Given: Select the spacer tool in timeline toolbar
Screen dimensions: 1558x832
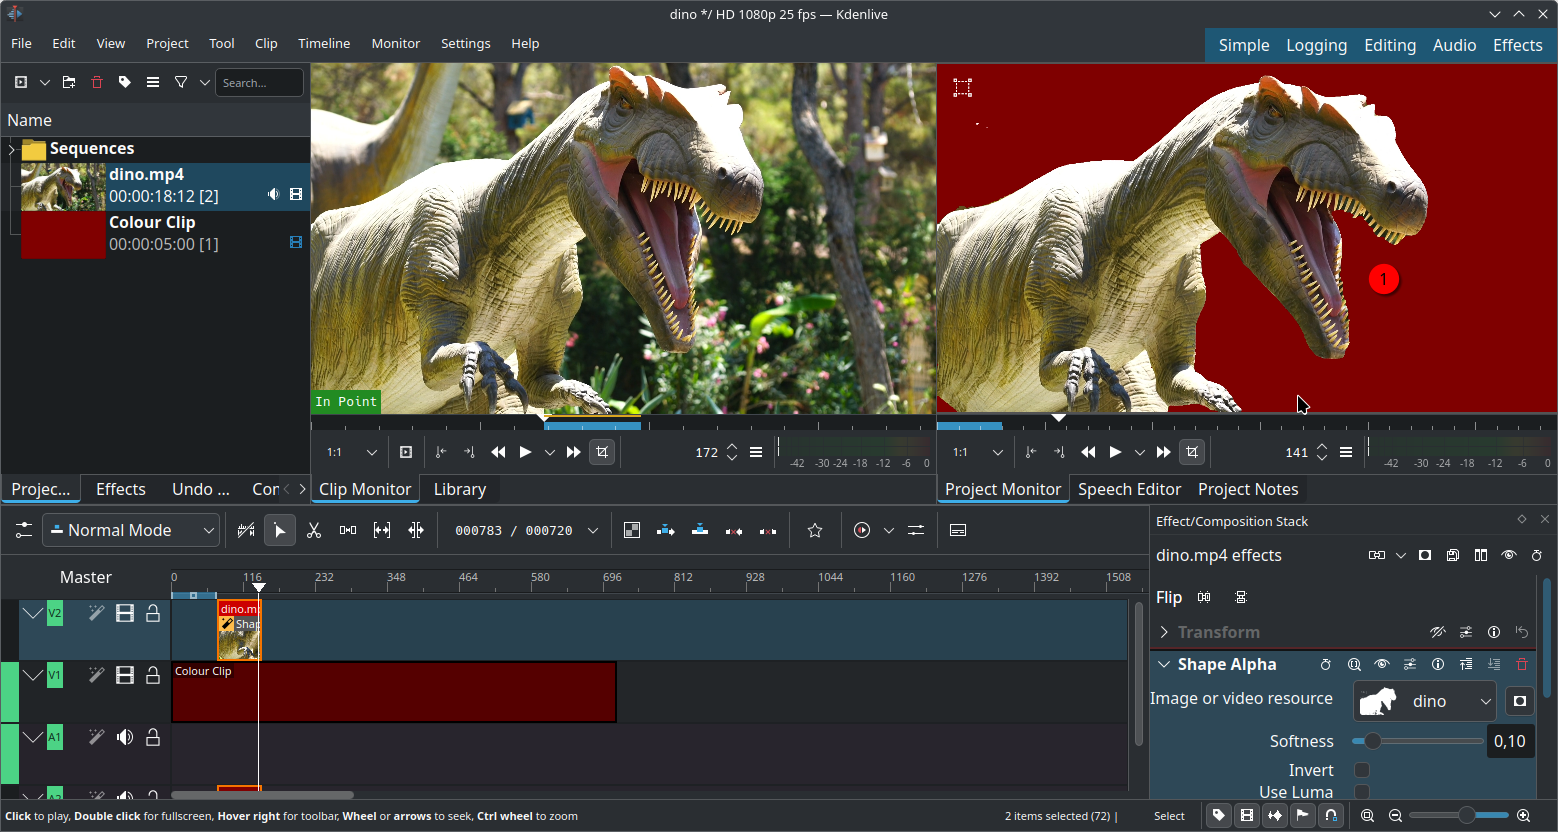Looking at the screenshot, I should click(348, 531).
